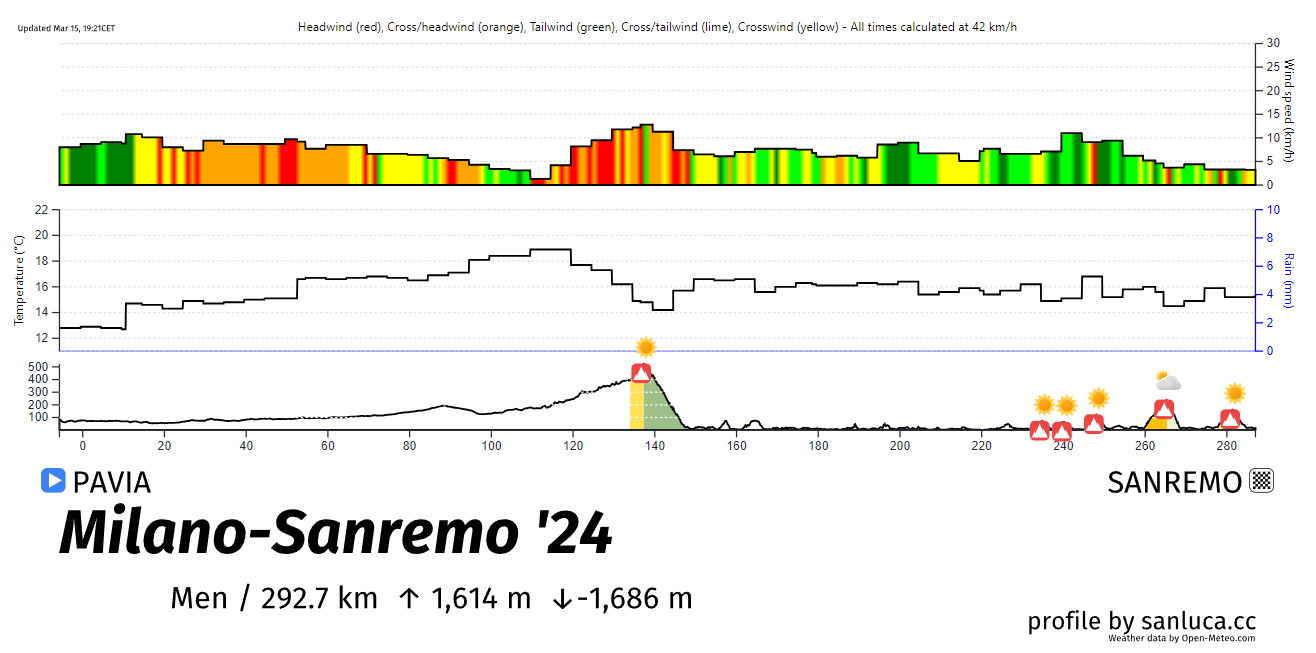Click the '↓-1,686 m' descent value

point(623,598)
